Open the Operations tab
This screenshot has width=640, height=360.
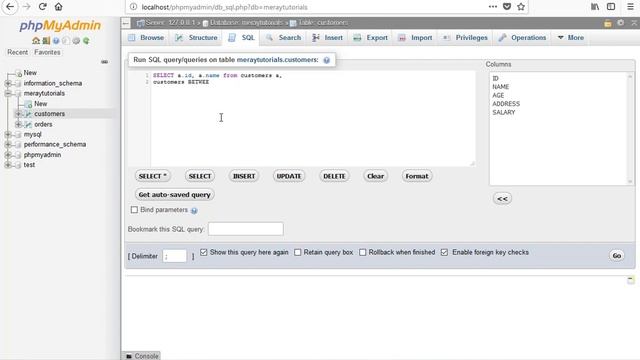pos(522,38)
